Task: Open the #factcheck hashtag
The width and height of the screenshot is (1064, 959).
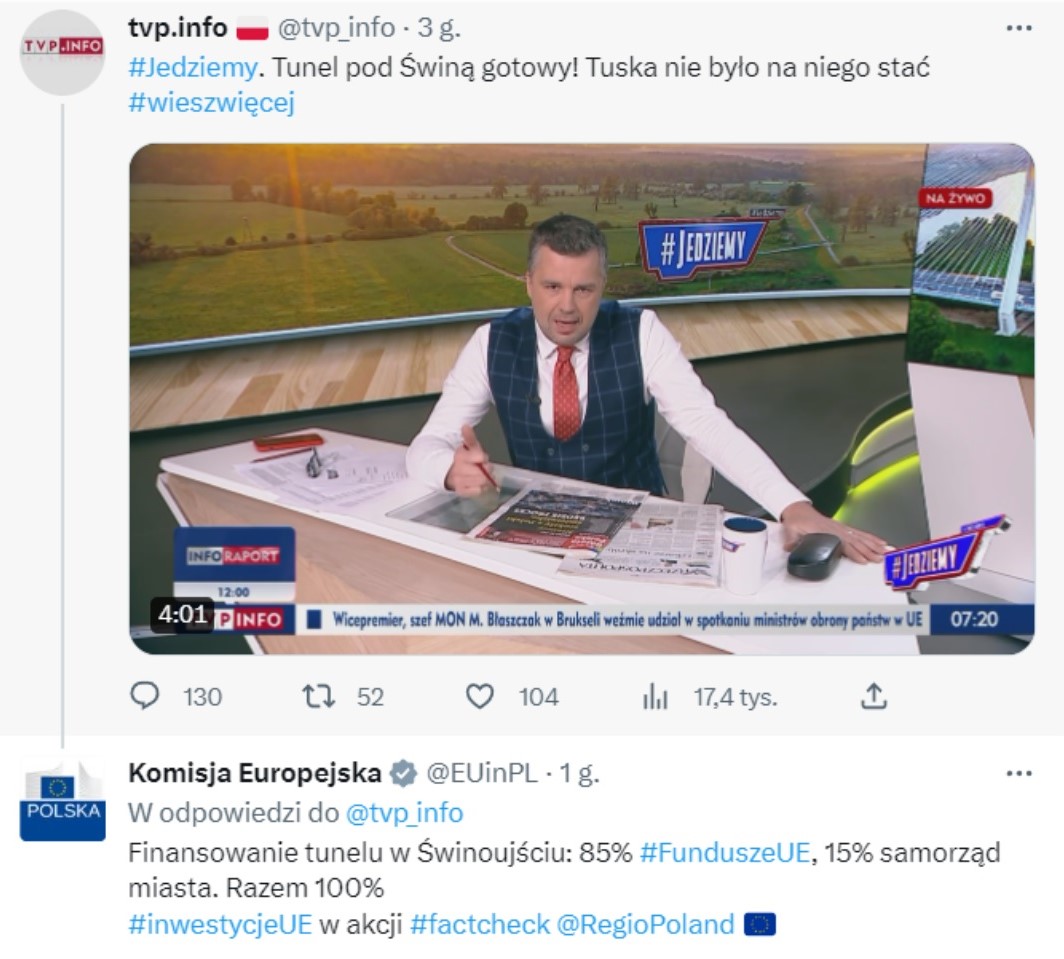Action: (x=480, y=924)
